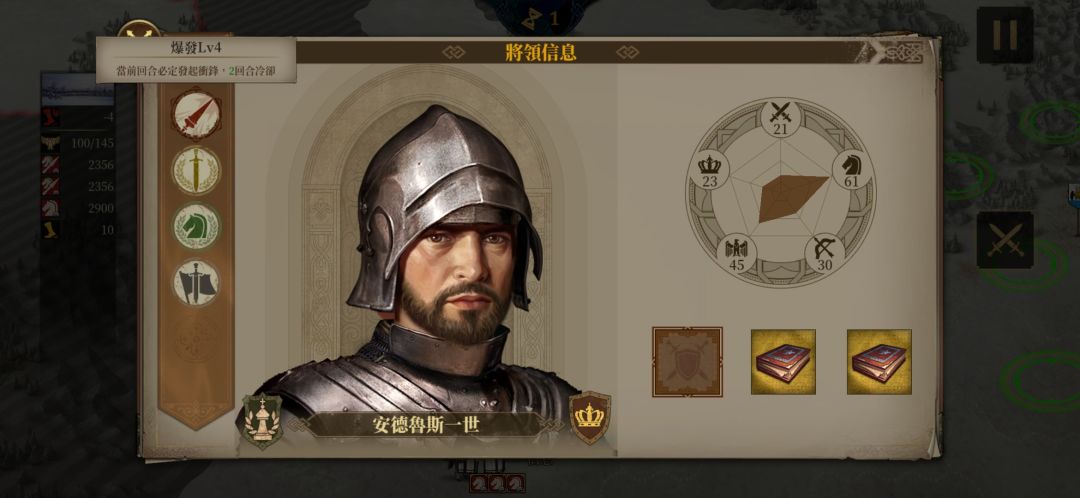Viewport: 1080px width, 498px height.
Task: Pause the game with the pause button
Action: [x=1004, y=35]
